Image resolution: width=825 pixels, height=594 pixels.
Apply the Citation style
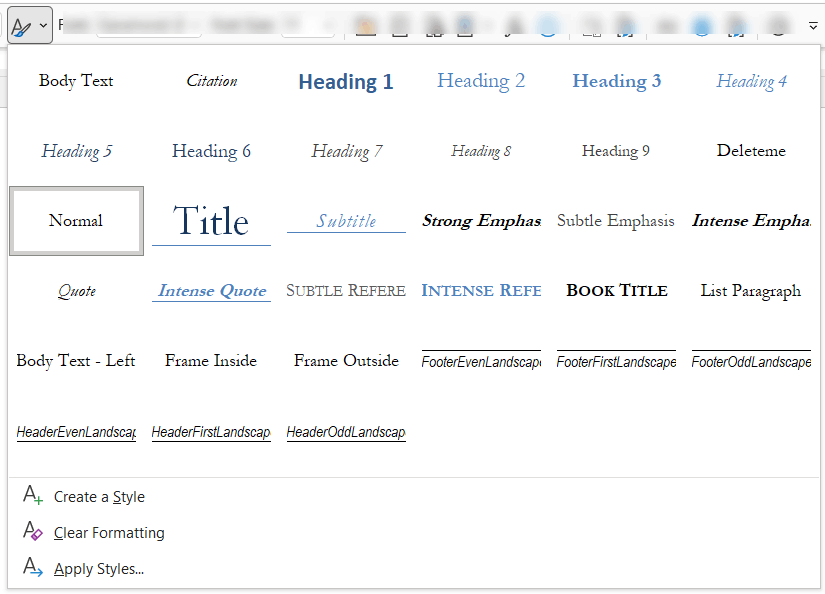tap(212, 81)
